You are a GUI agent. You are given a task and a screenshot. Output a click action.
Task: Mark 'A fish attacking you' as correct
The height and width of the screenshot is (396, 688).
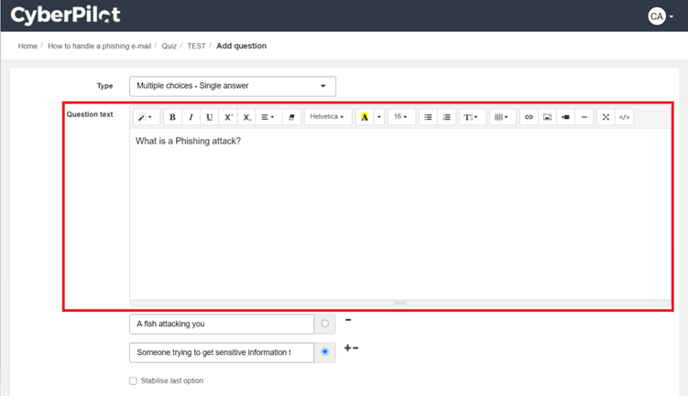[325, 324]
